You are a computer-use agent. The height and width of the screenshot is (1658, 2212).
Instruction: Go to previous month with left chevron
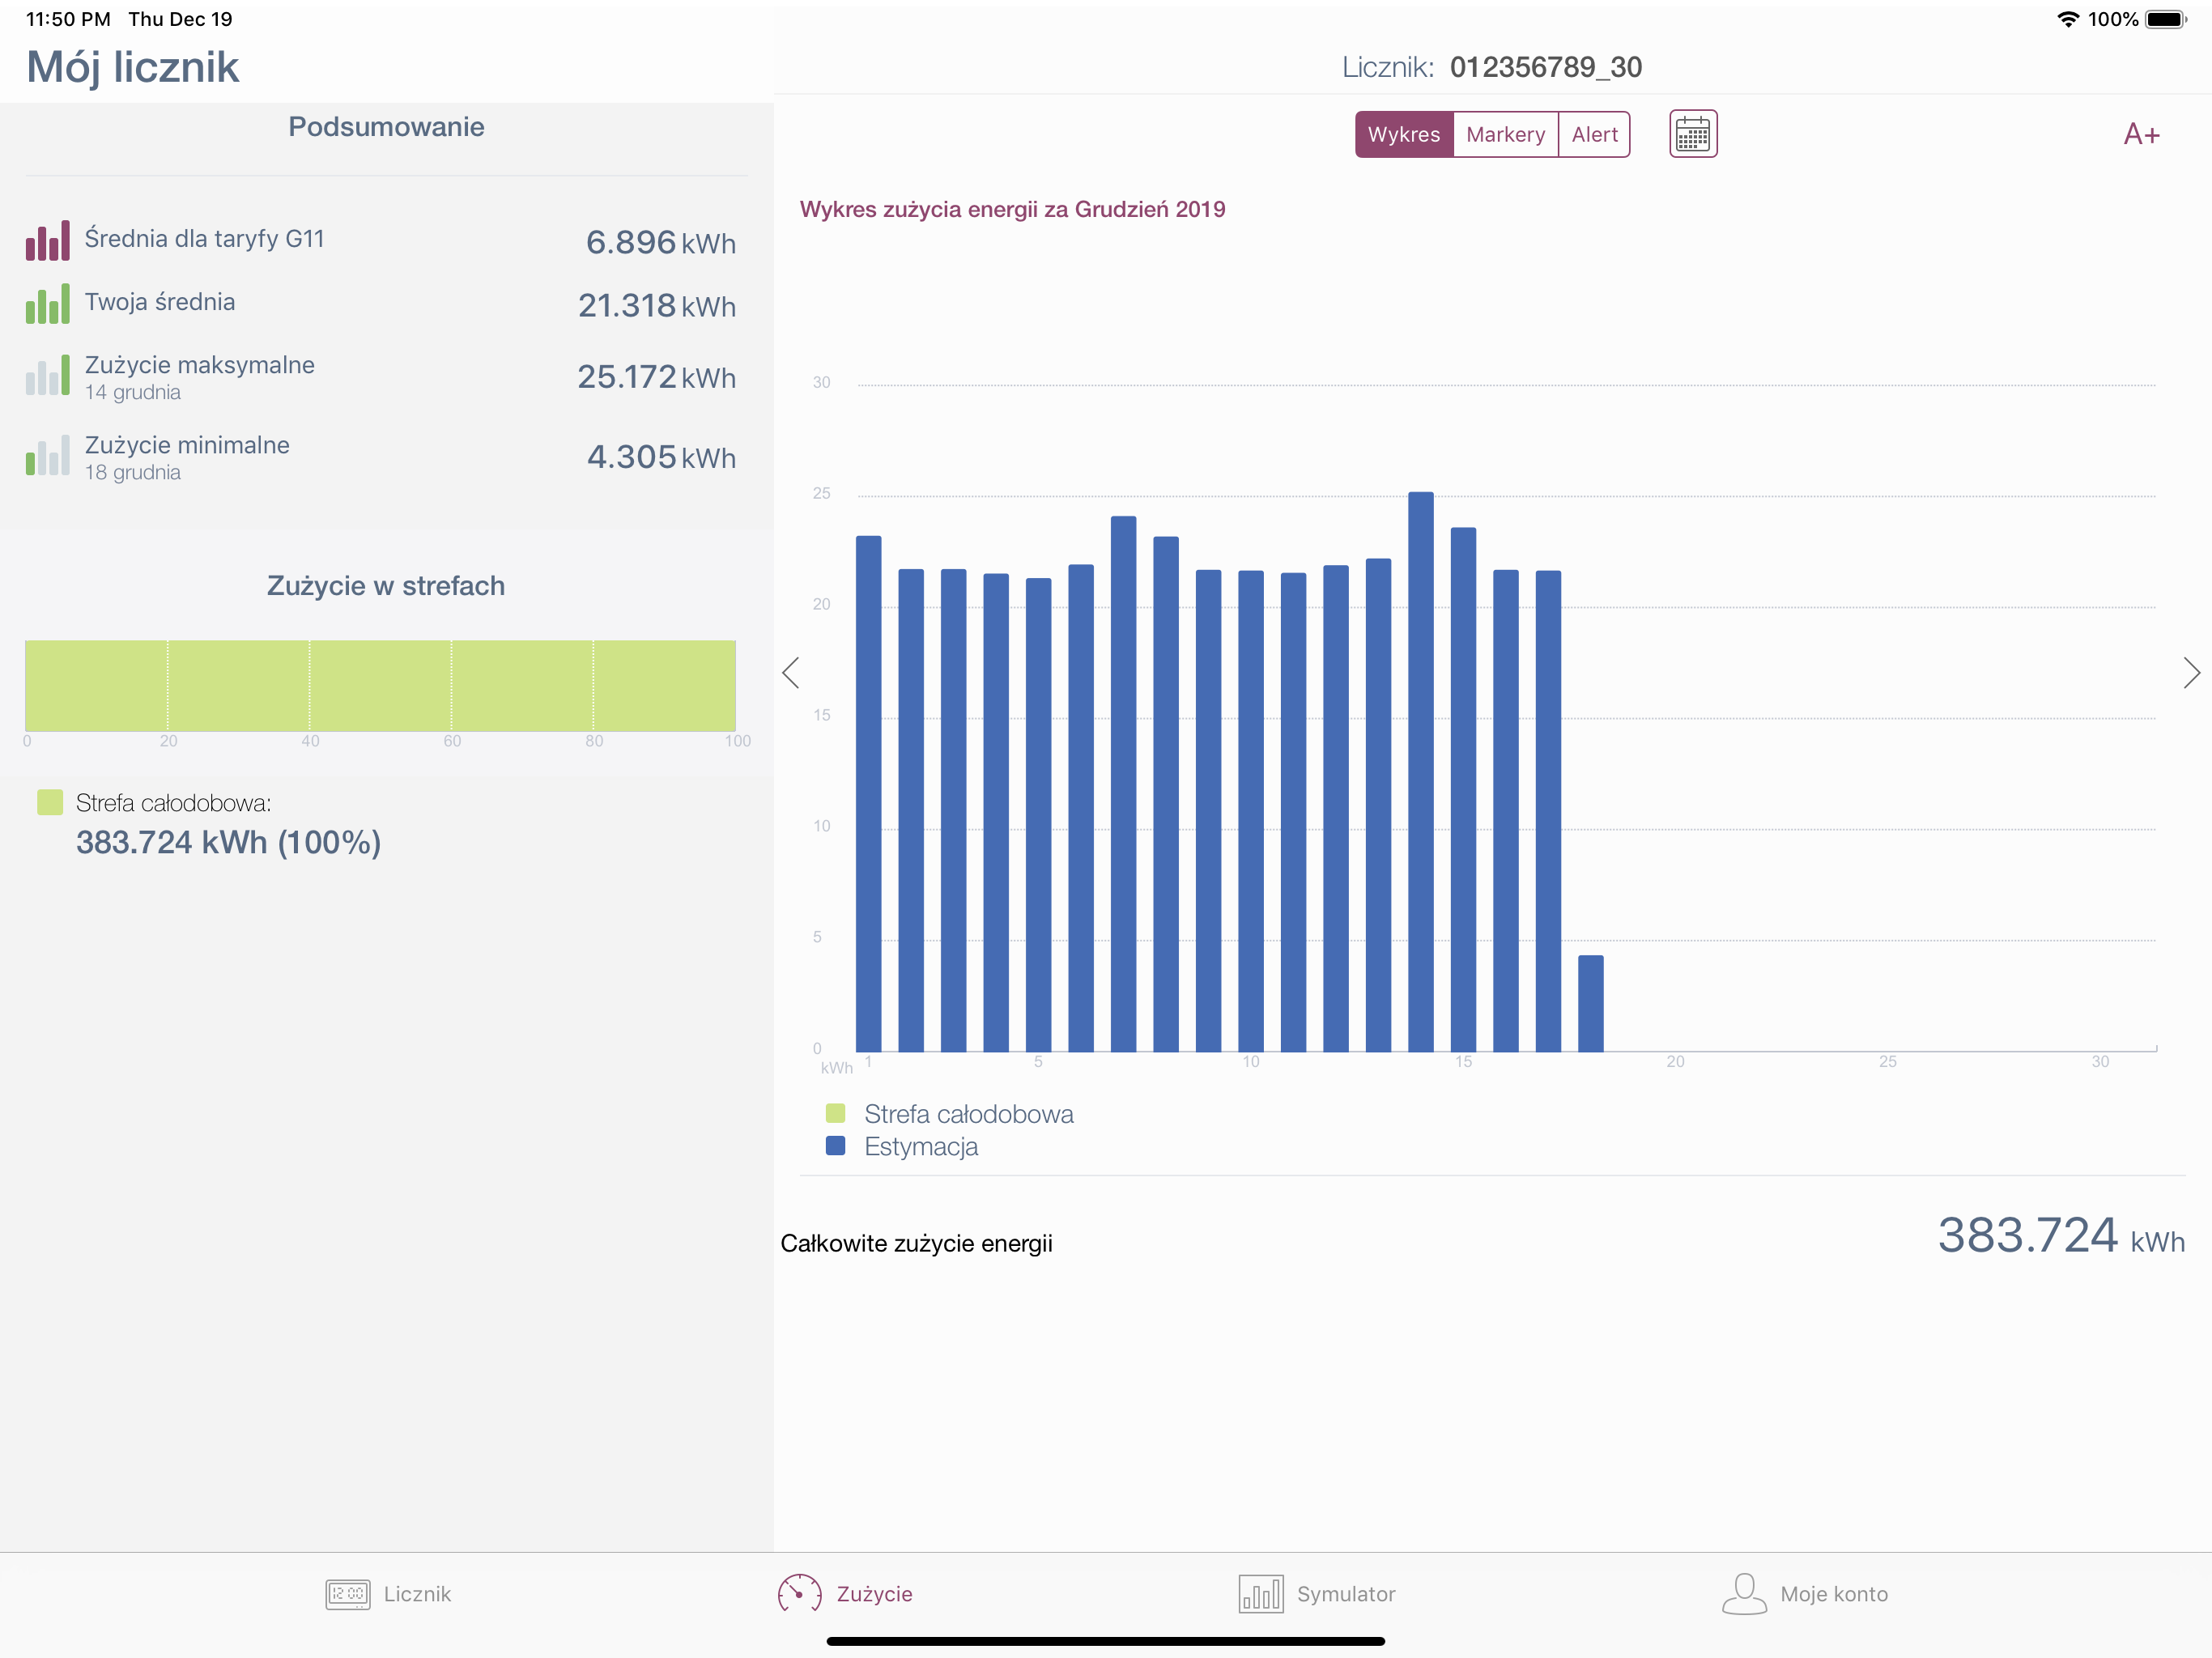(x=791, y=673)
